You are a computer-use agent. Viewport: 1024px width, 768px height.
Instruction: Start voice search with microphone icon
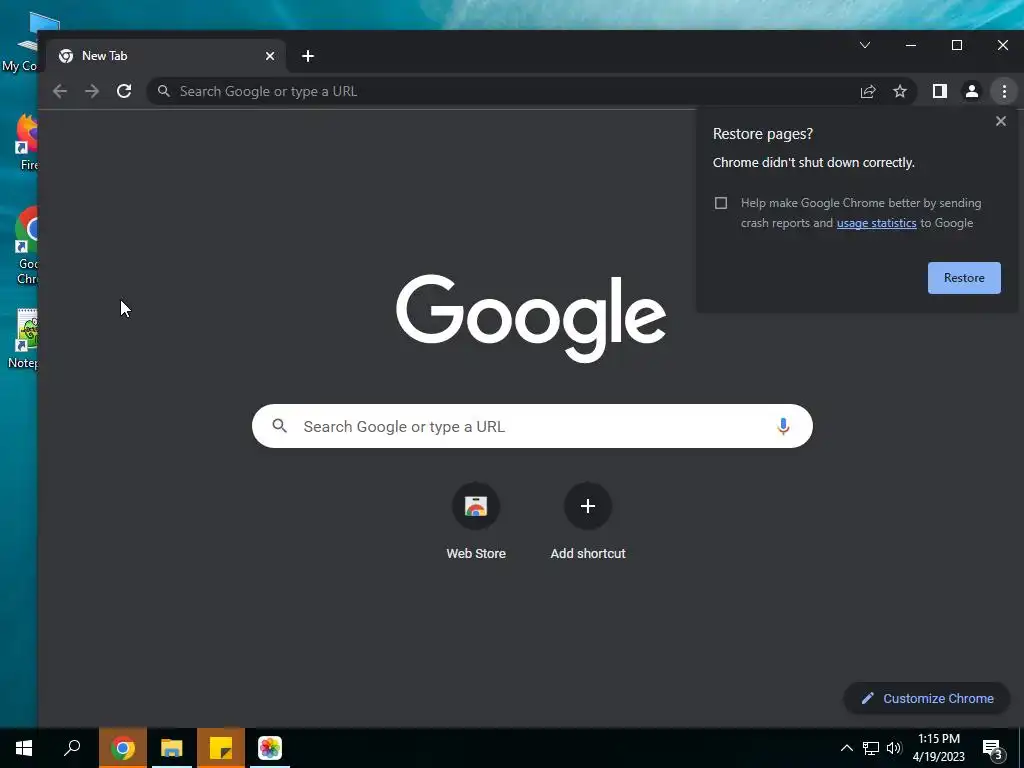click(783, 426)
